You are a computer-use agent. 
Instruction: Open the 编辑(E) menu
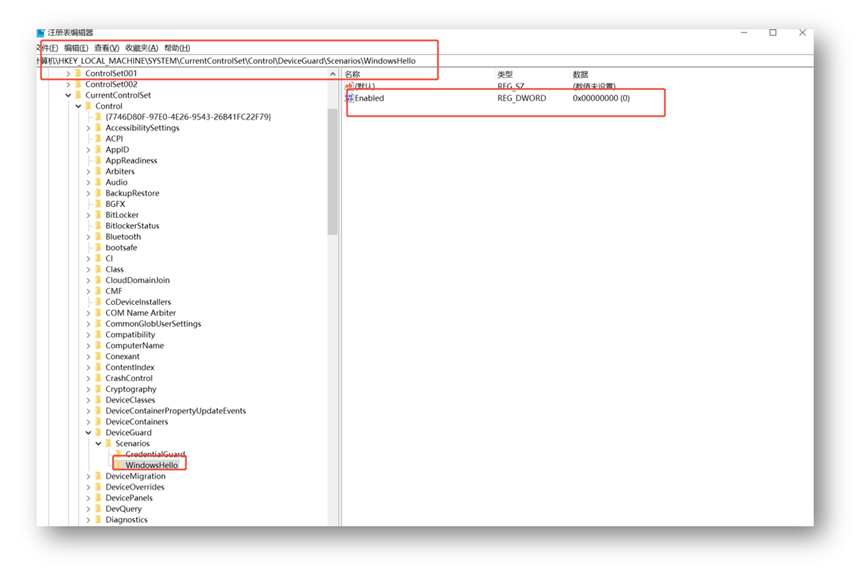[x=76, y=48]
